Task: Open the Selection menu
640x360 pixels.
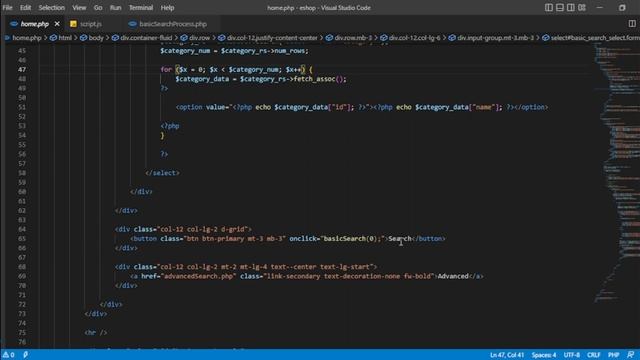Action: [x=51, y=7]
